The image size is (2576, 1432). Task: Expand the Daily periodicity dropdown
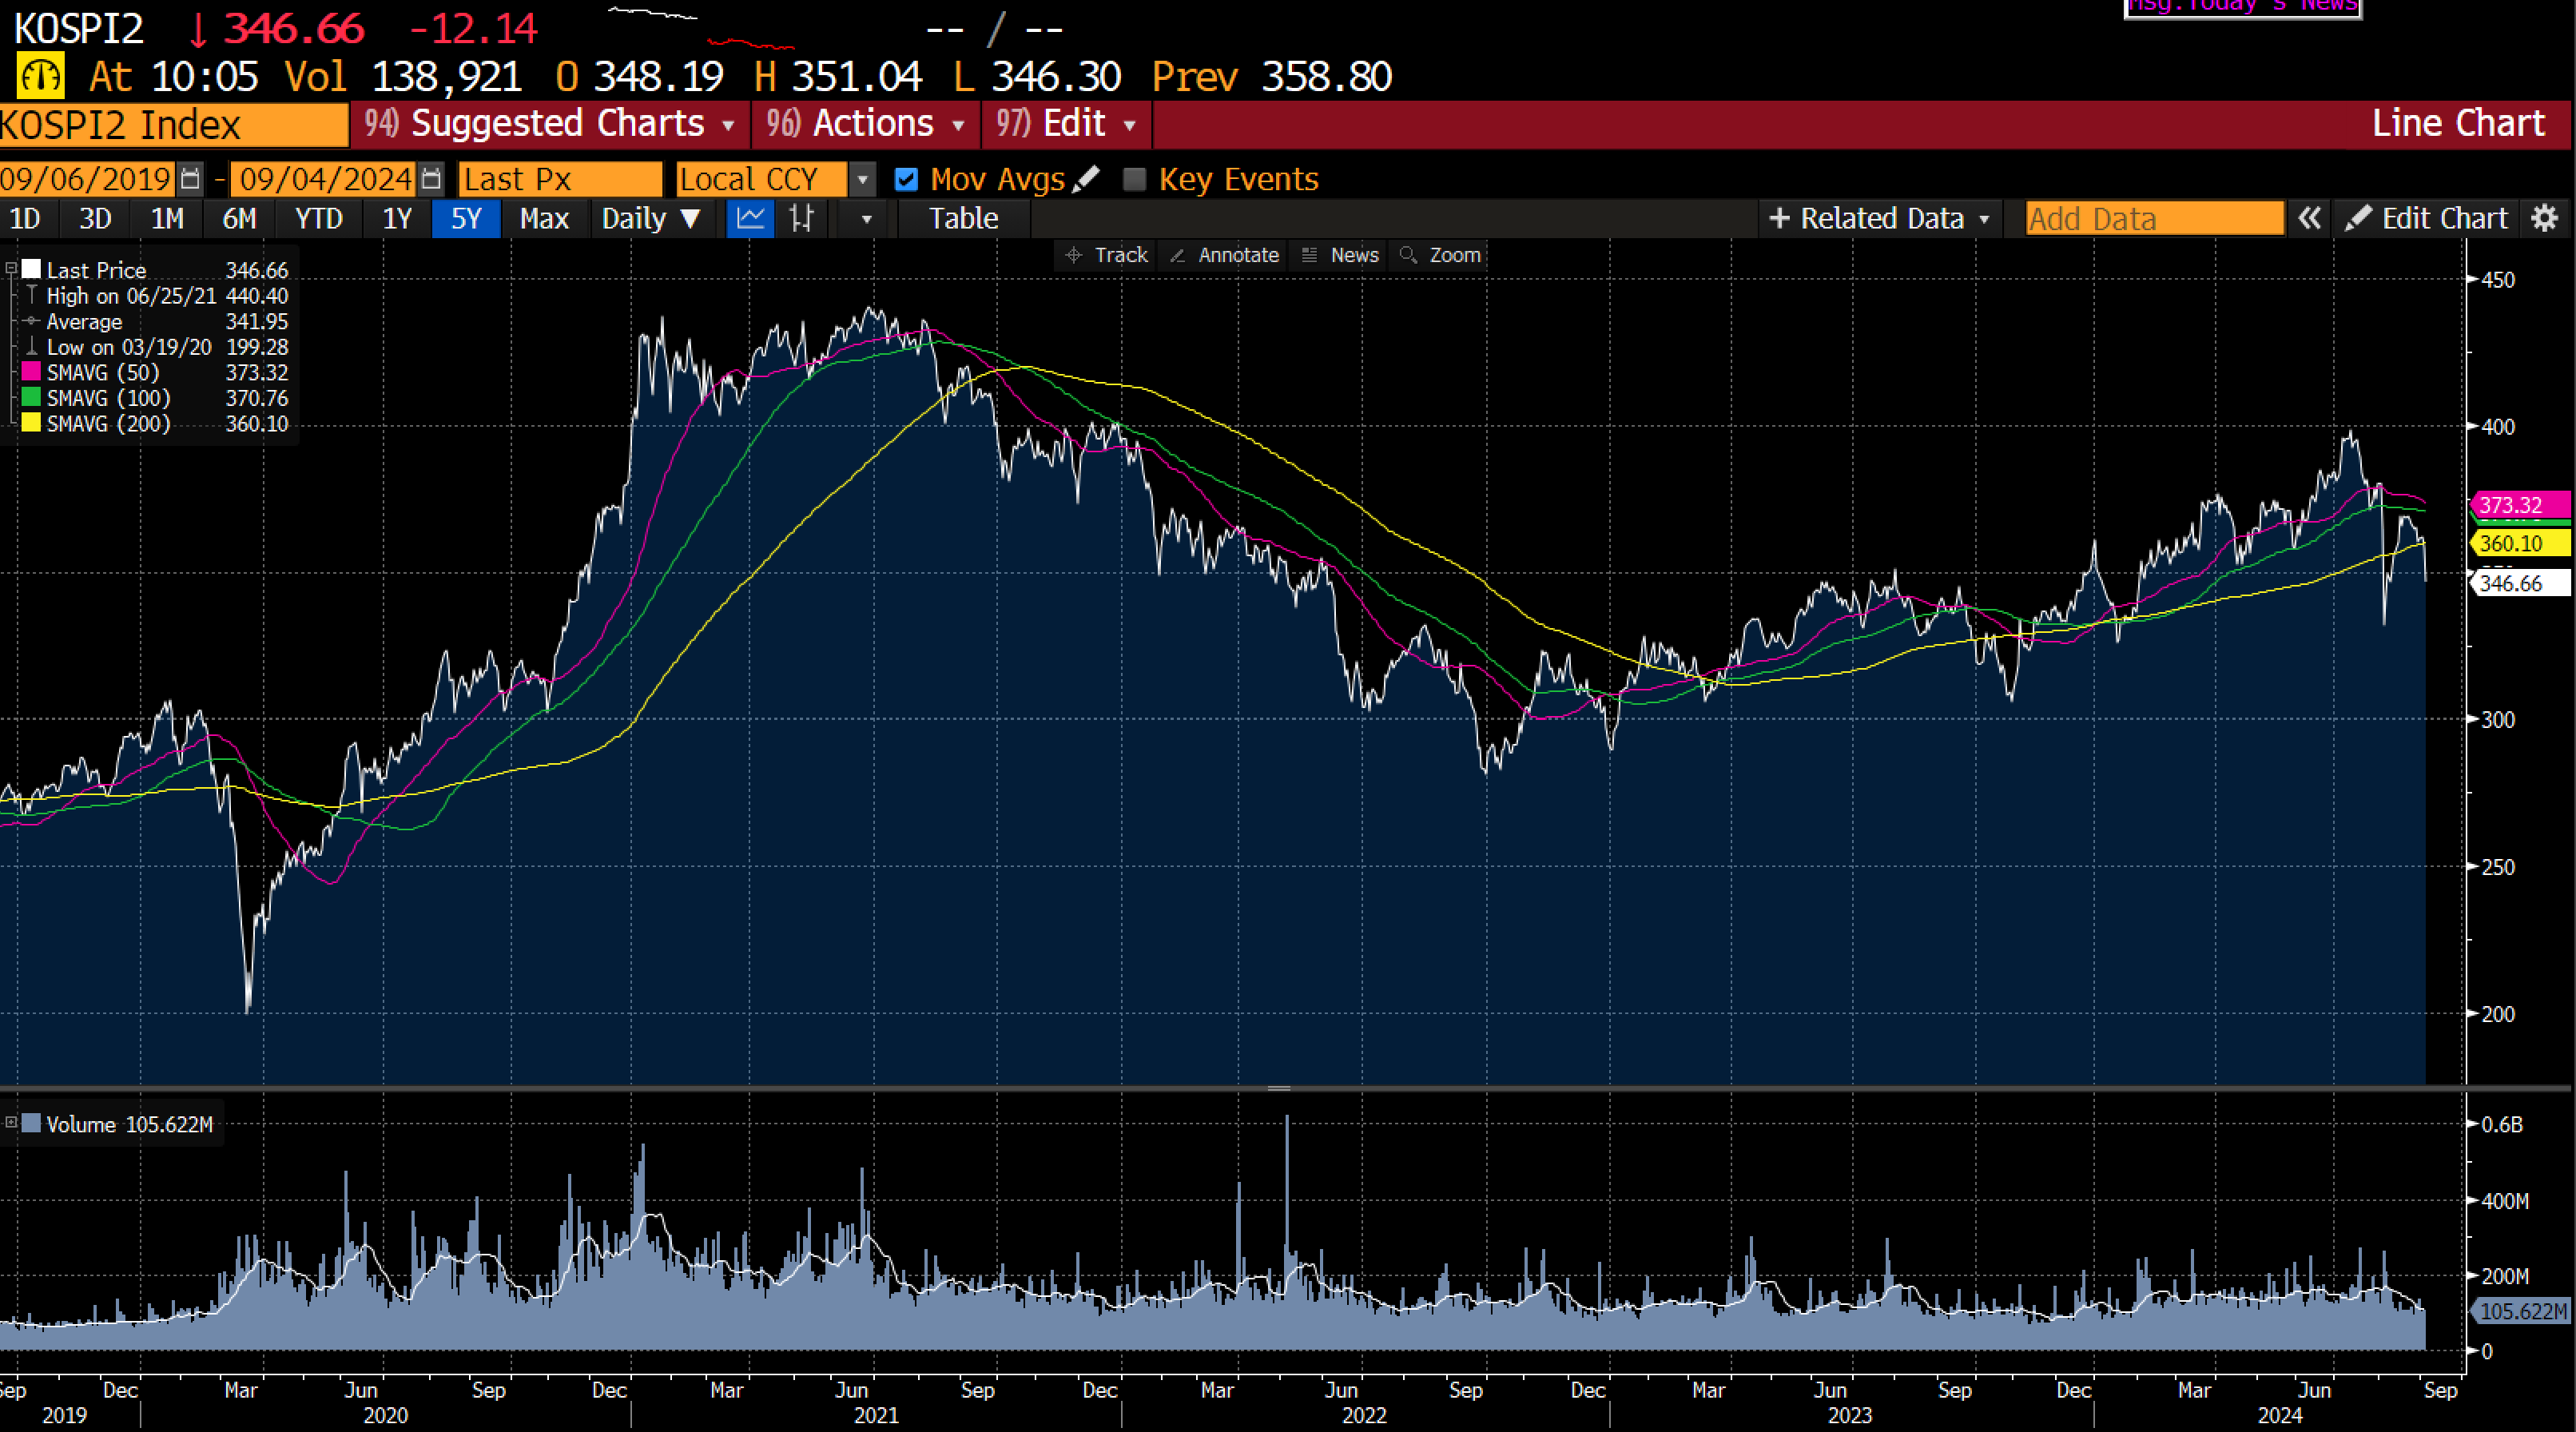click(650, 218)
